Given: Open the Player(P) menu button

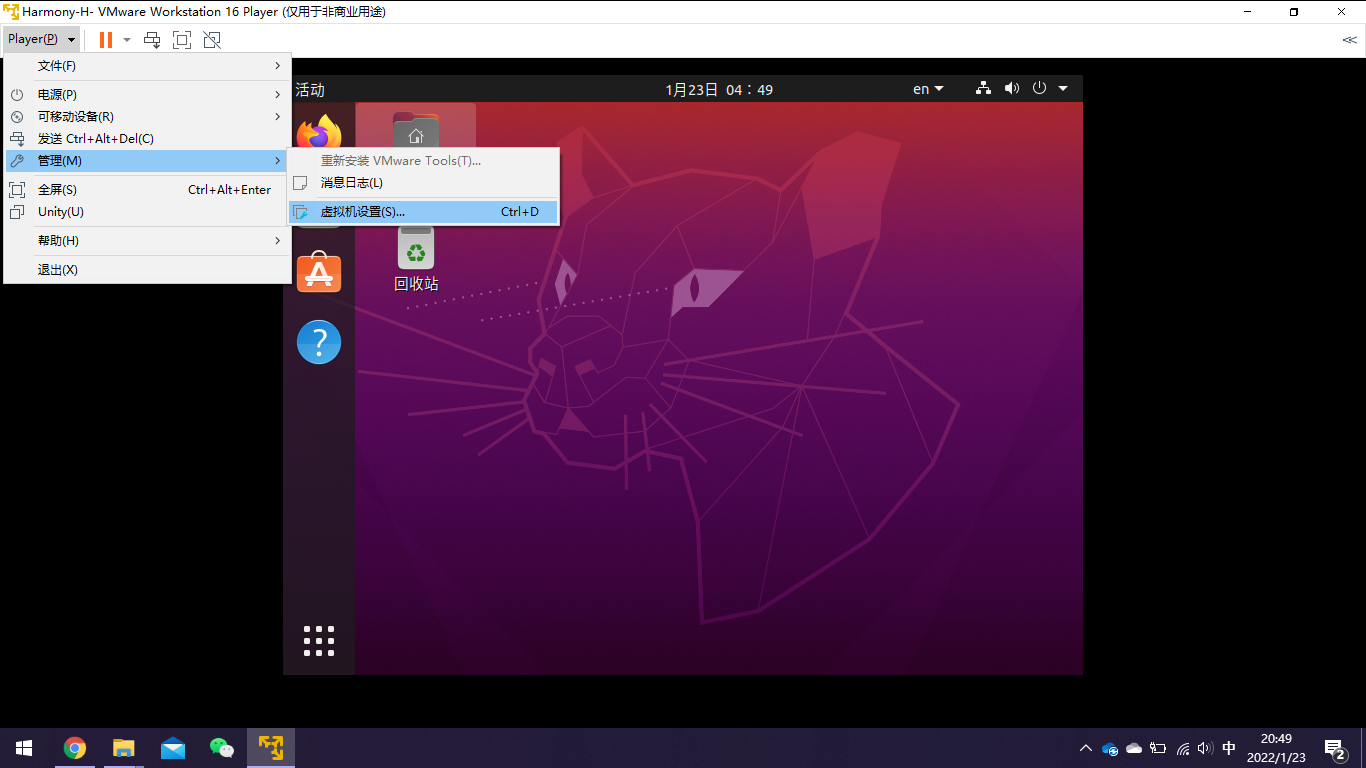Looking at the screenshot, I should (41, 39).
